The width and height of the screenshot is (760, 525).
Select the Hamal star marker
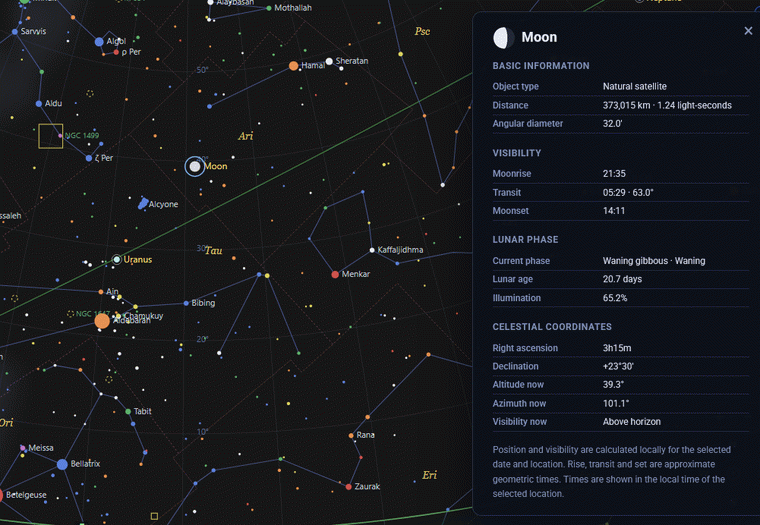pos(293,65)
